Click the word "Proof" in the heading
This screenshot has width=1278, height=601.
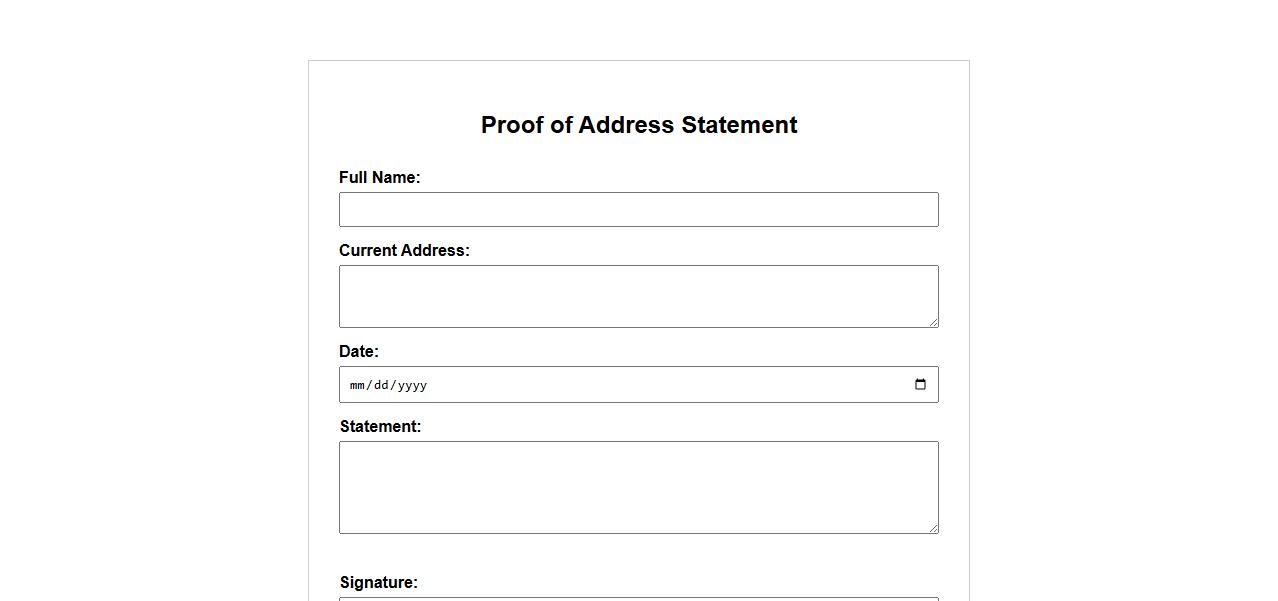(512, 126)
